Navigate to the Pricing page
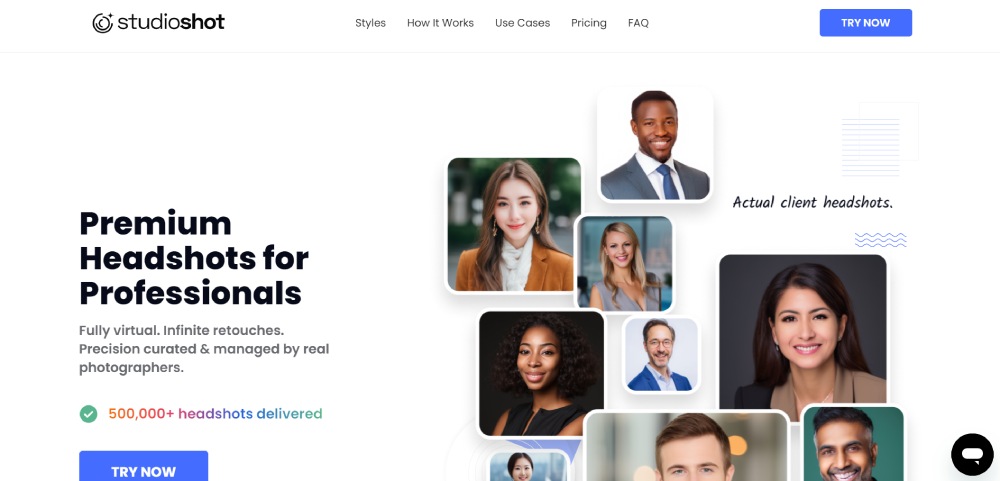Screen dimensions: 1000x481 589,23
